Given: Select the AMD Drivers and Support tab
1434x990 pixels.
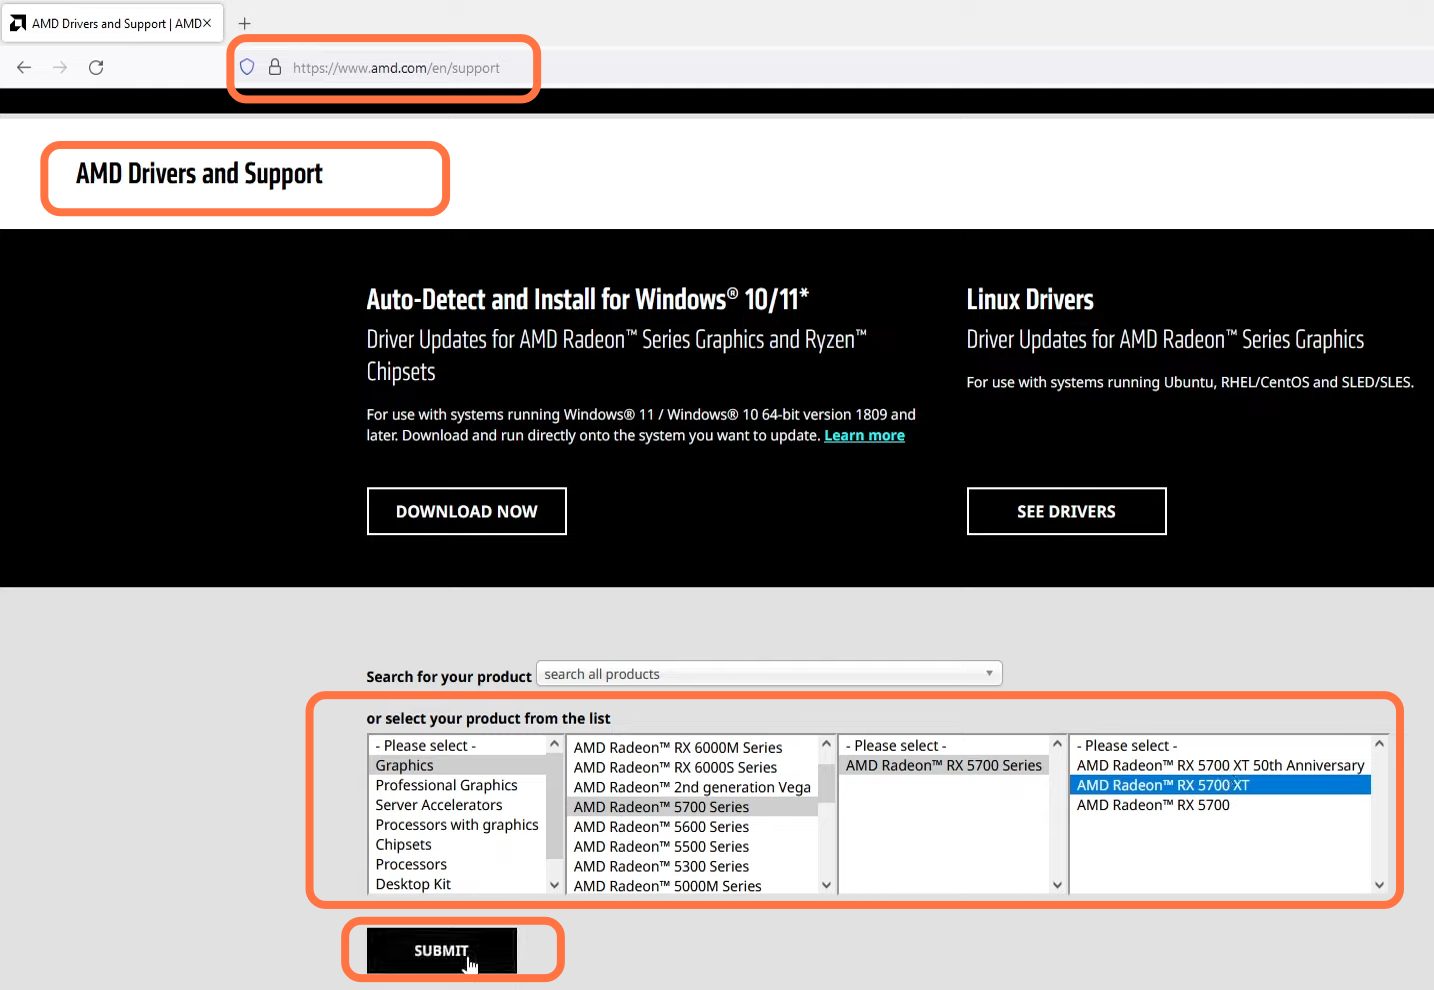Looking at the screenshot, I should [x=112, y=23].
